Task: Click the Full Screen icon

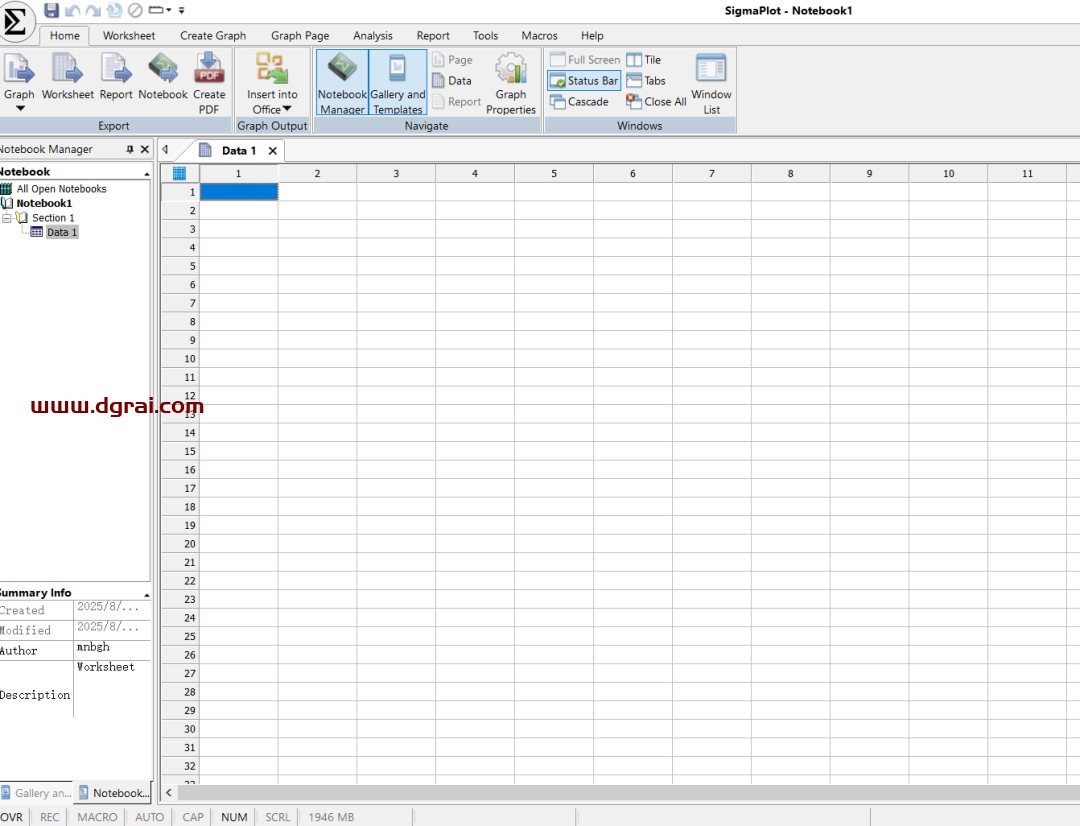Action: [557, 60]
